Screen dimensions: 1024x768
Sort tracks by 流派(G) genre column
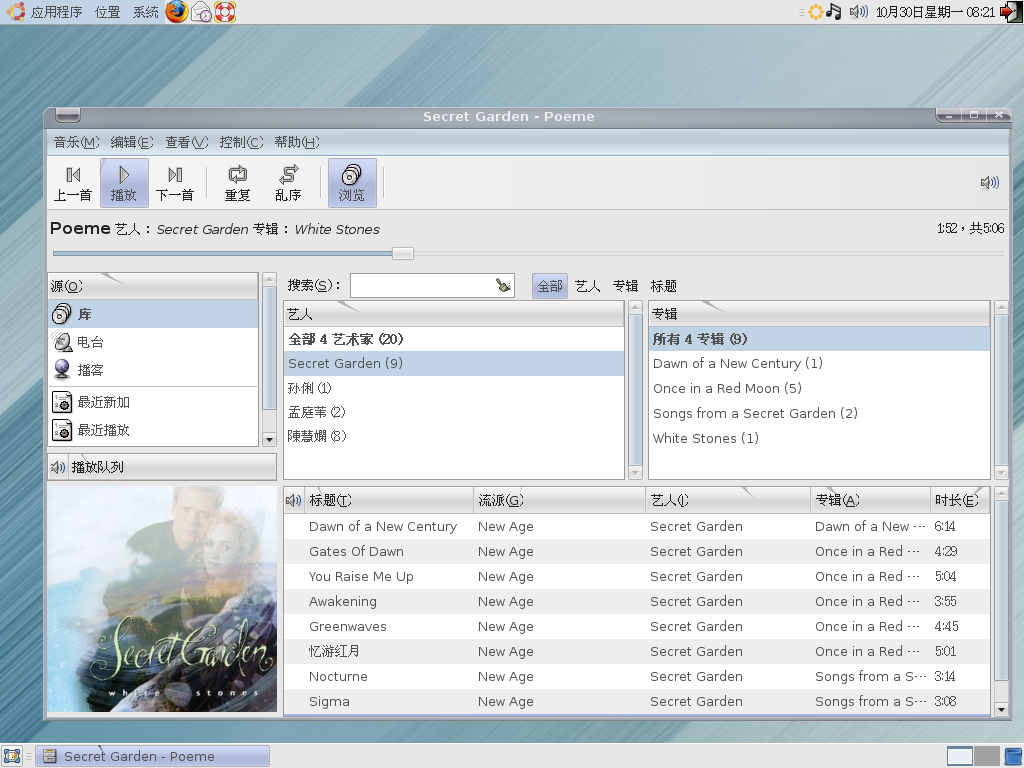pos(559,500)
